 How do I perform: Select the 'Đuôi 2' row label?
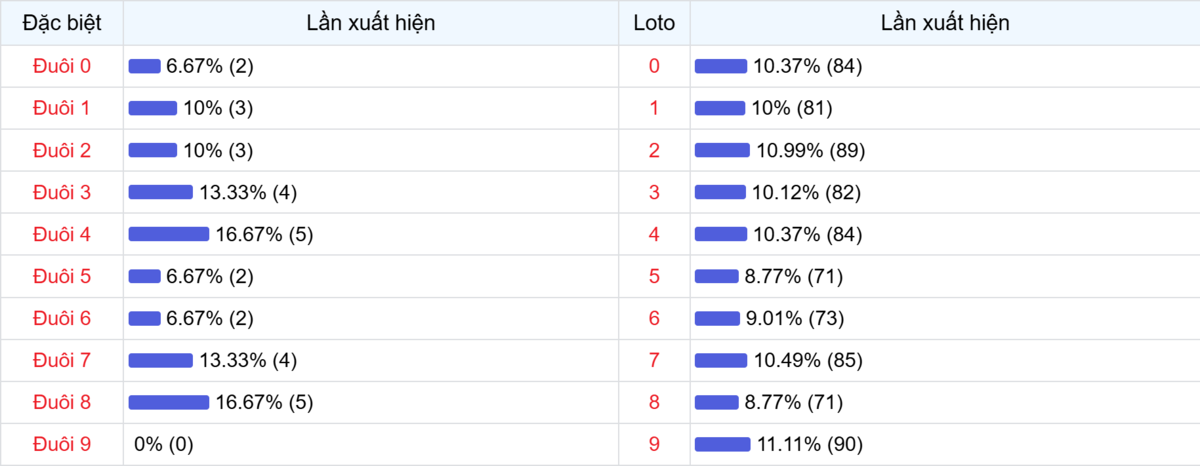62,150
